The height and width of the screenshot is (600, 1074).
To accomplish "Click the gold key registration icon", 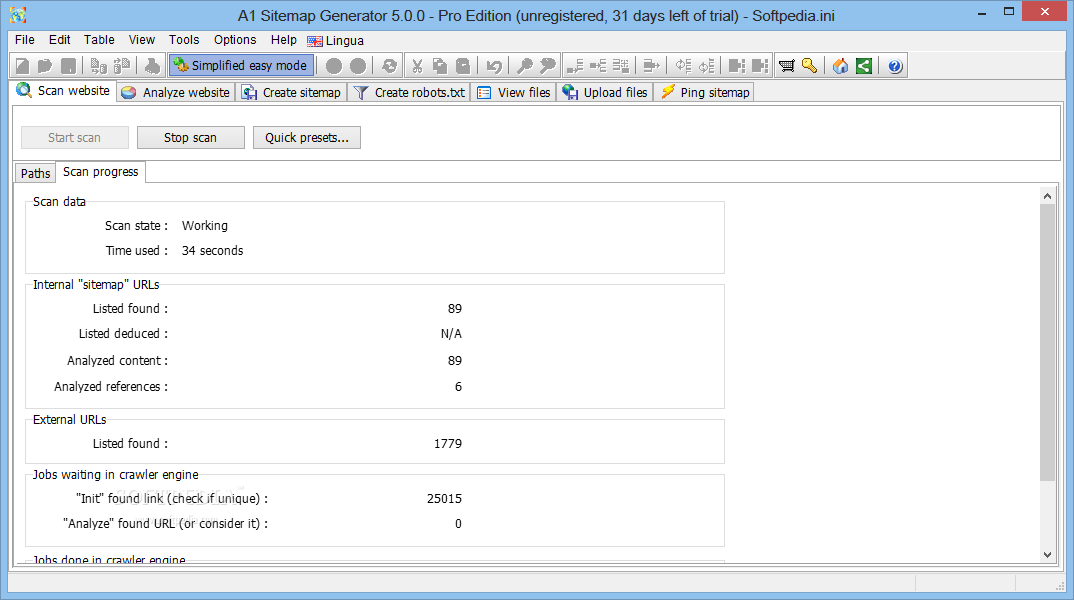I will (810, 66).
